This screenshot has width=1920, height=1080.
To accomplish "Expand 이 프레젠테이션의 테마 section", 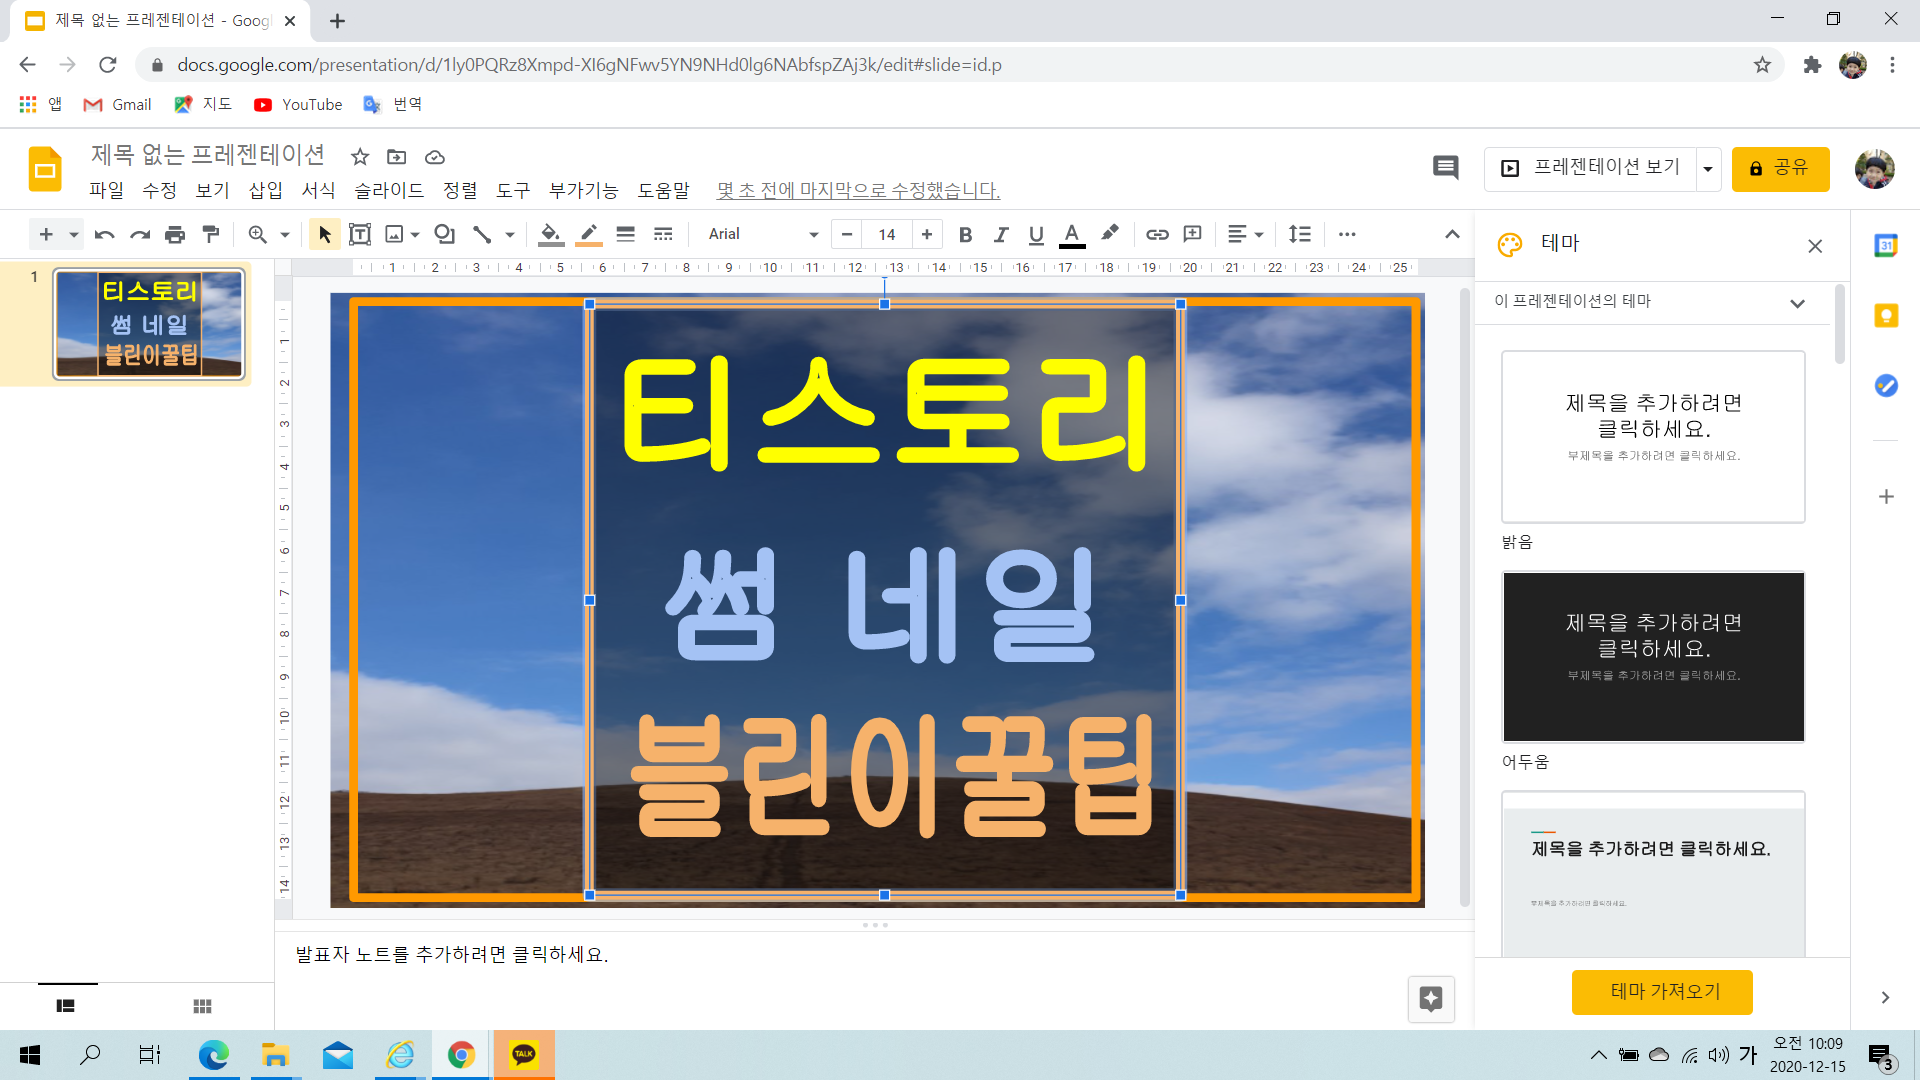I will [x=1797, y=303].
